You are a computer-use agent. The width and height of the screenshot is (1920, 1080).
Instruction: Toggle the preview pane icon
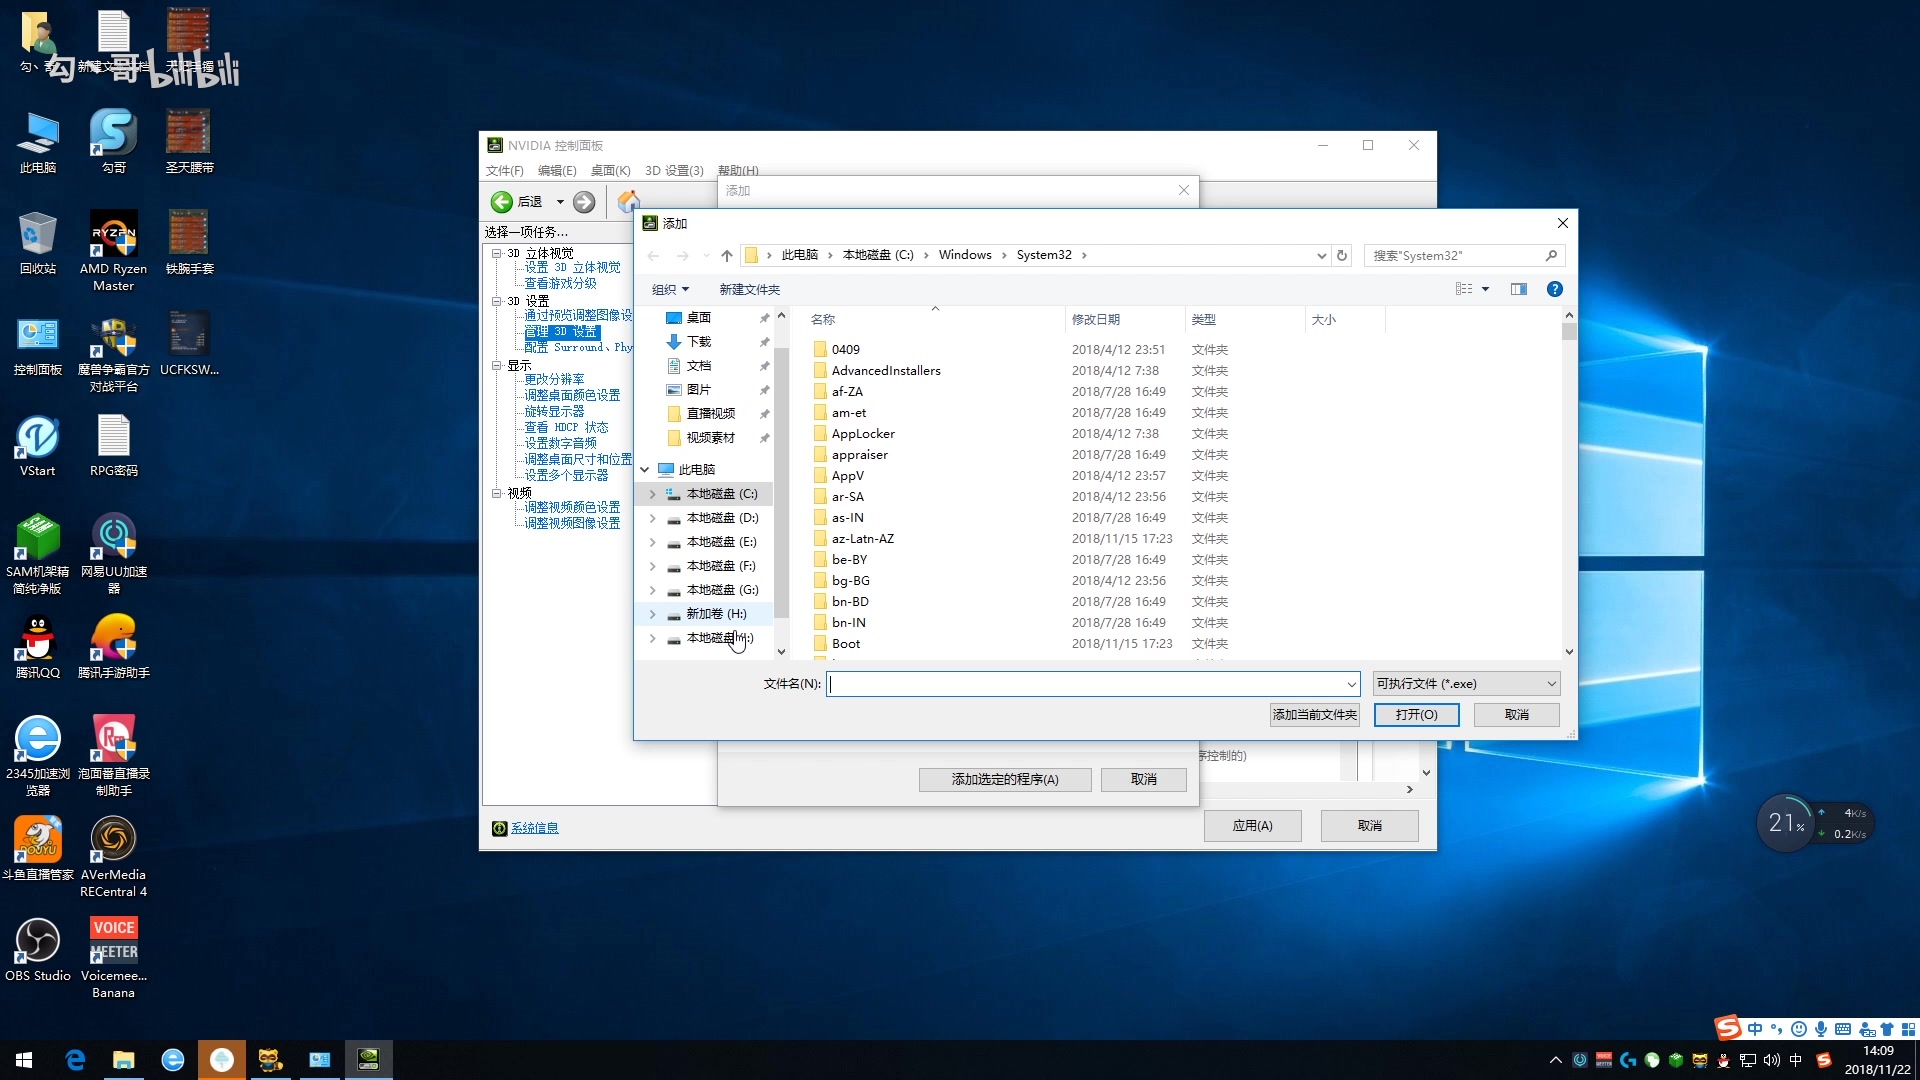tap(1519, 289)
